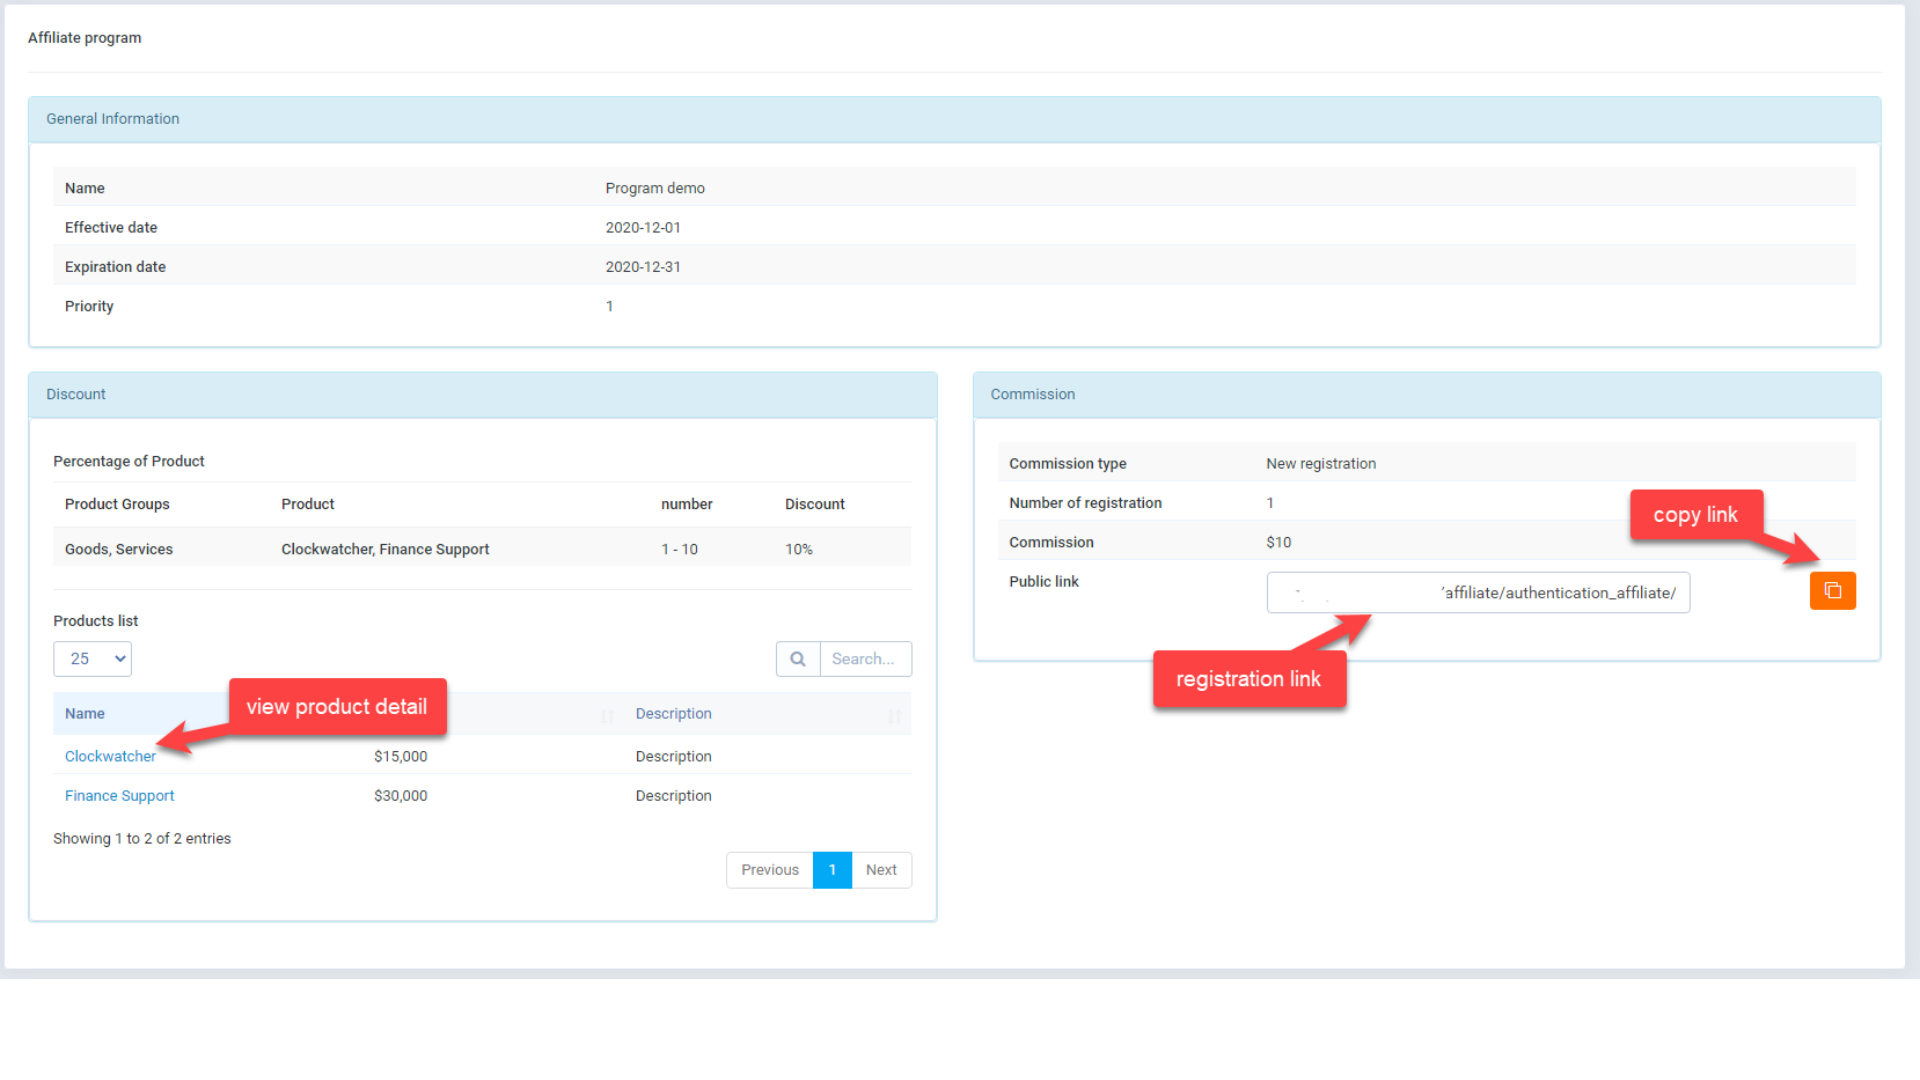Click the Commission amount $10
1920x1080 pixels.
pyautogui.click(x=1279, y=542)
